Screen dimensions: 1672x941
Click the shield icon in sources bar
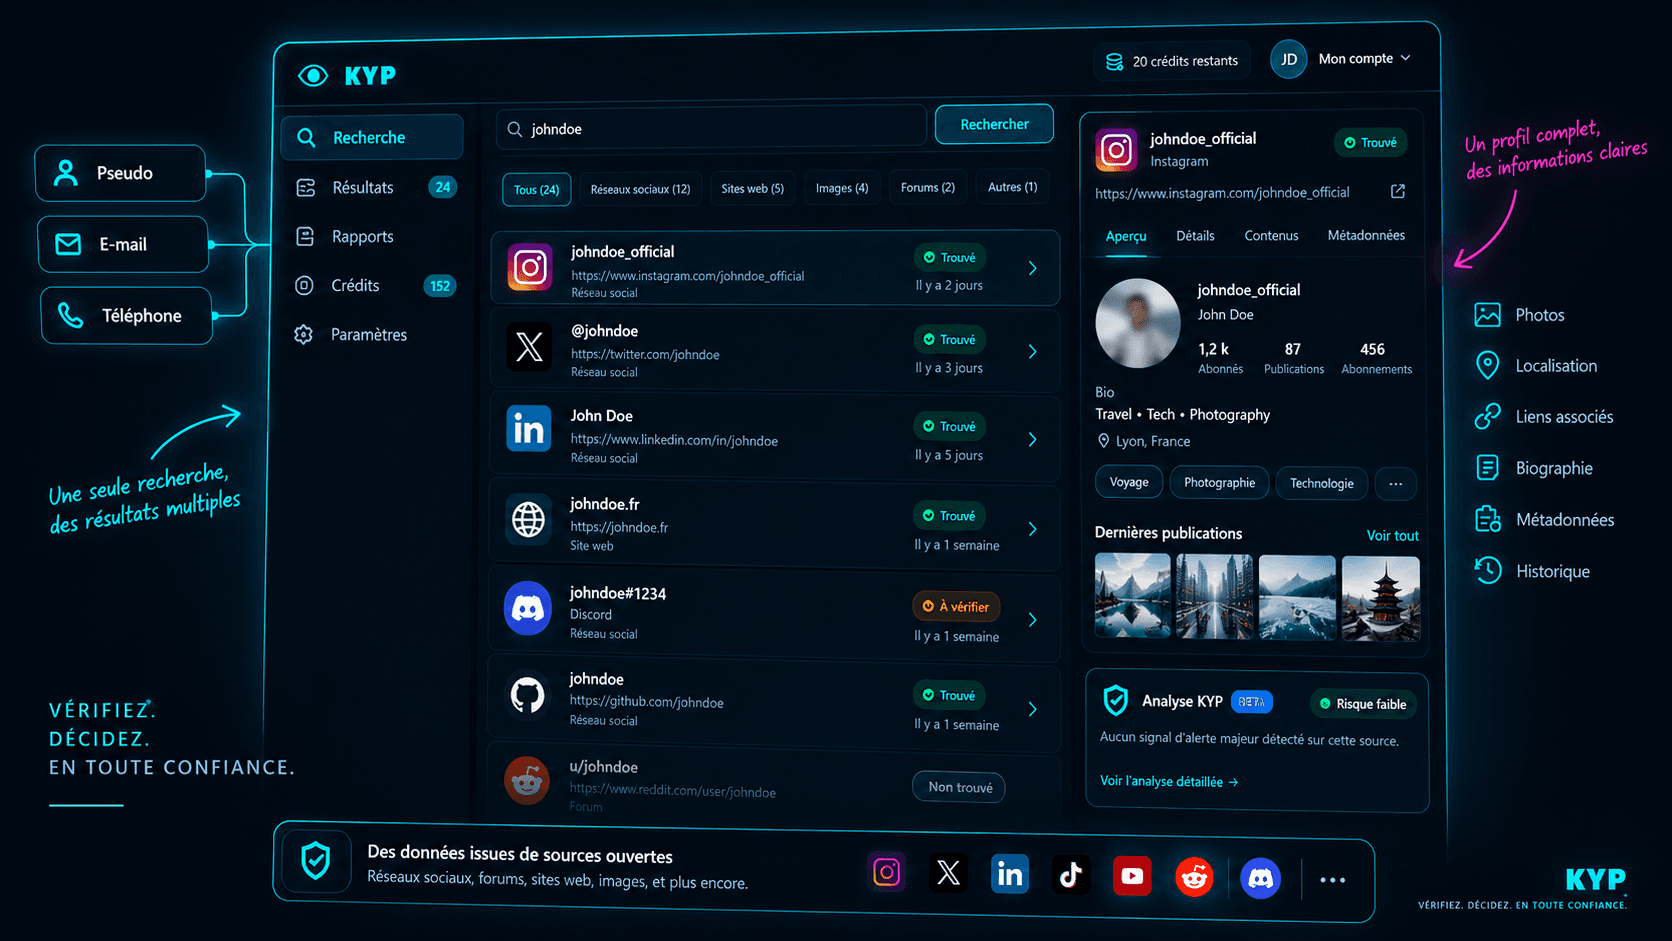click(x=316, y=860)
